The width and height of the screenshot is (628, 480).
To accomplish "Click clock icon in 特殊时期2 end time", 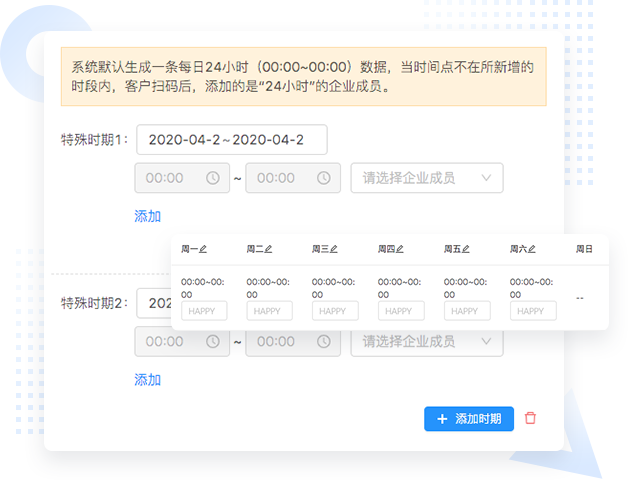I will point(323,342).
